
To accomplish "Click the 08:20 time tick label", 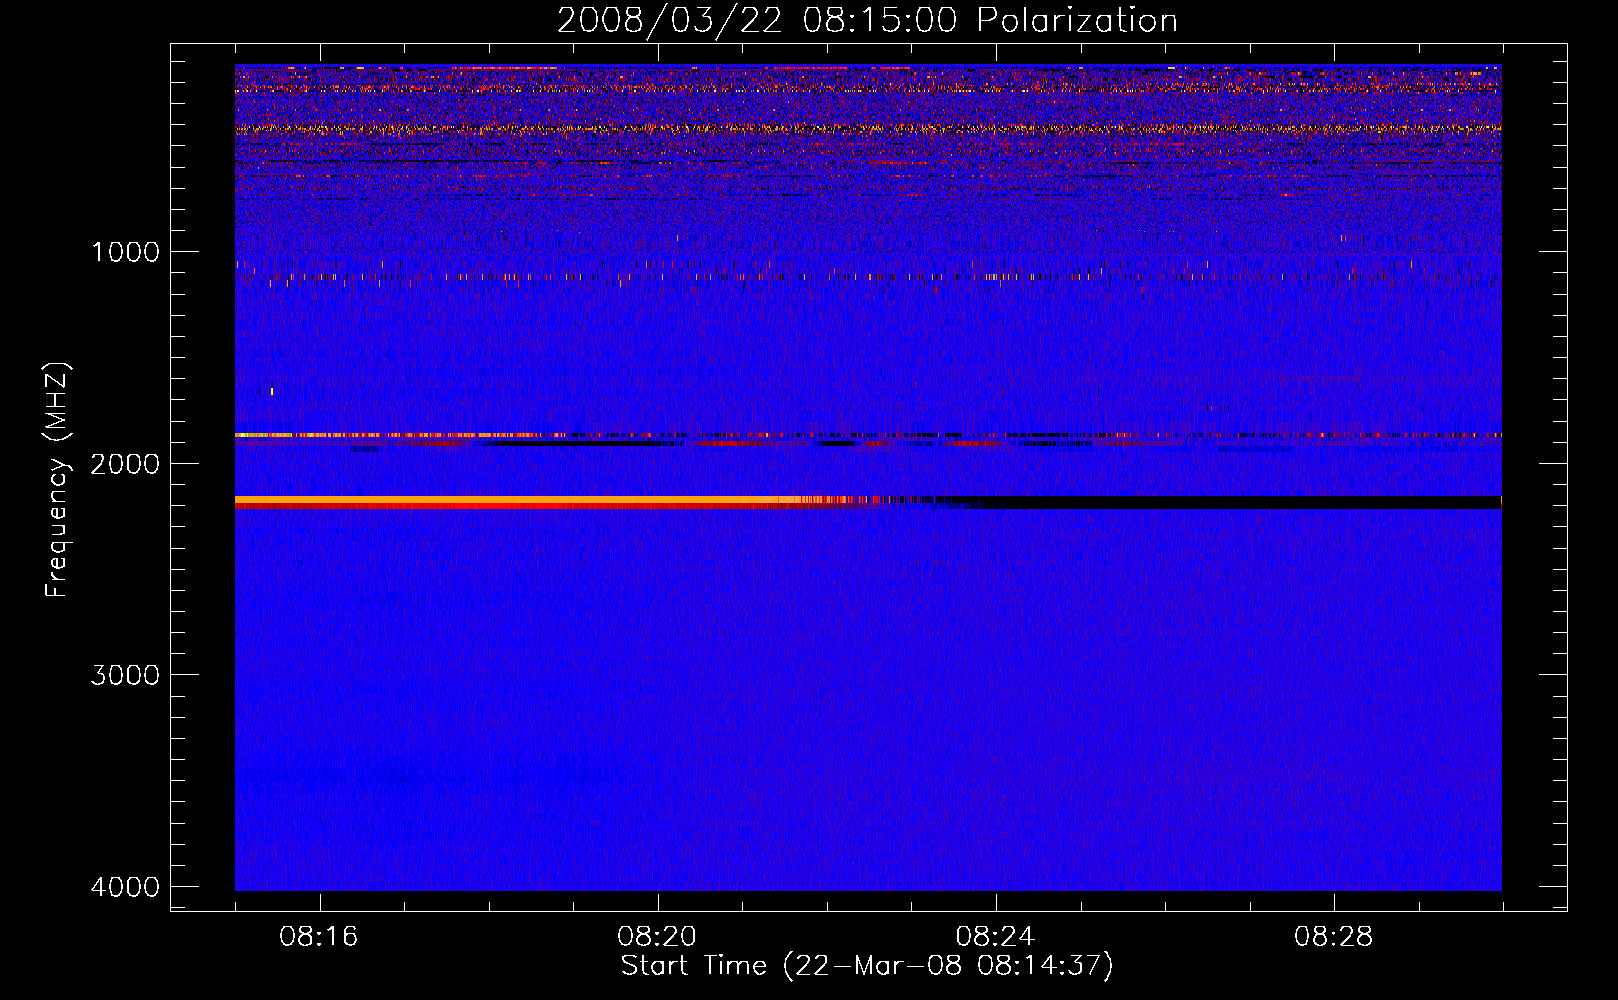I will (657, 937).
